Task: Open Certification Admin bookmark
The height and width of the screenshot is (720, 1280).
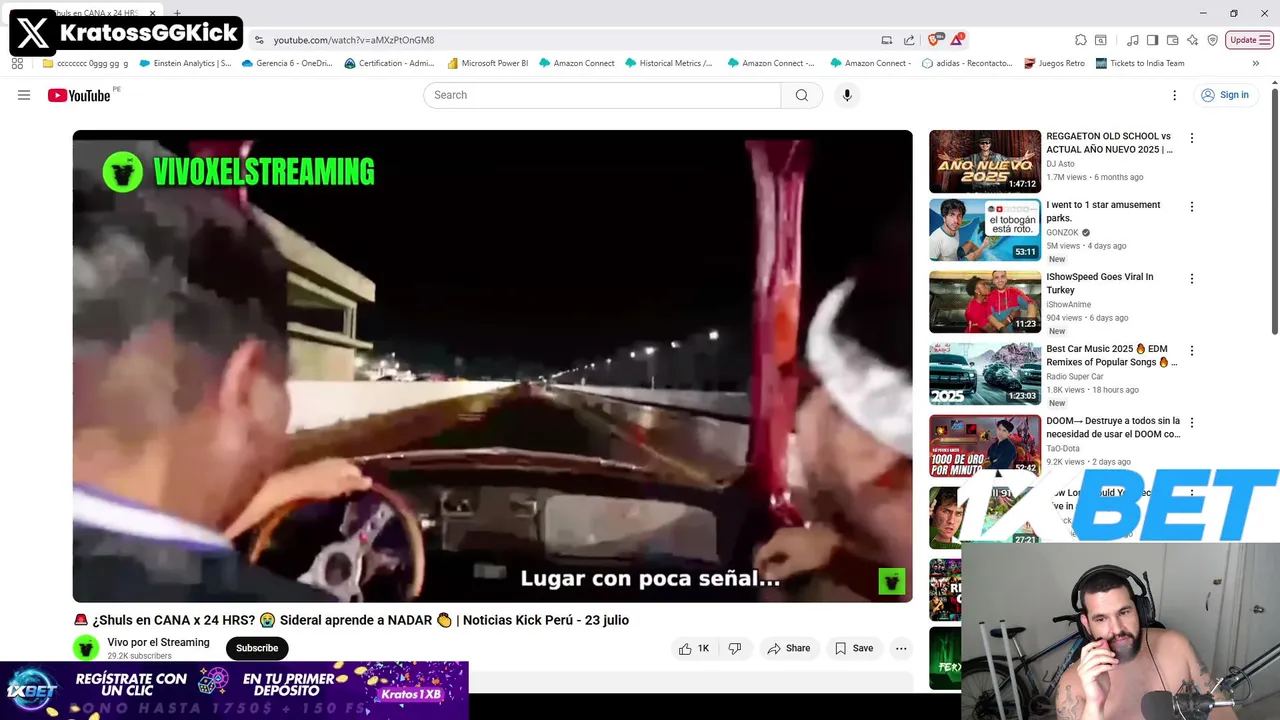Action: coord(389,63)
